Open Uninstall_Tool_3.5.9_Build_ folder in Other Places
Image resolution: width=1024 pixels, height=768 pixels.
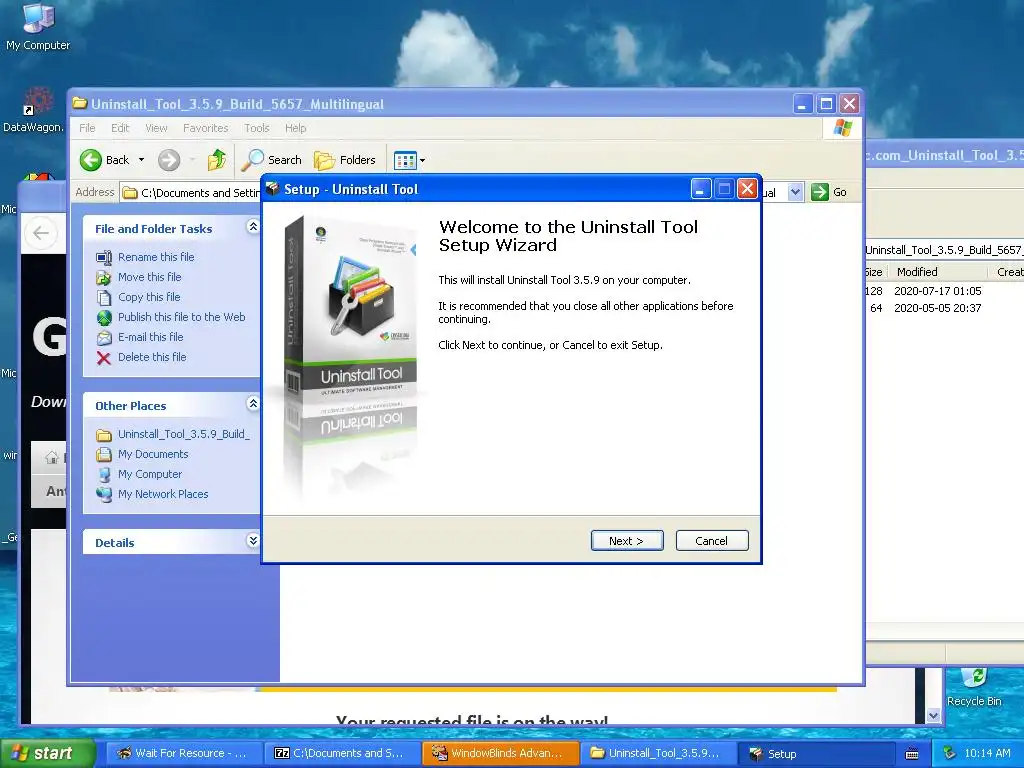pos(184,434)
